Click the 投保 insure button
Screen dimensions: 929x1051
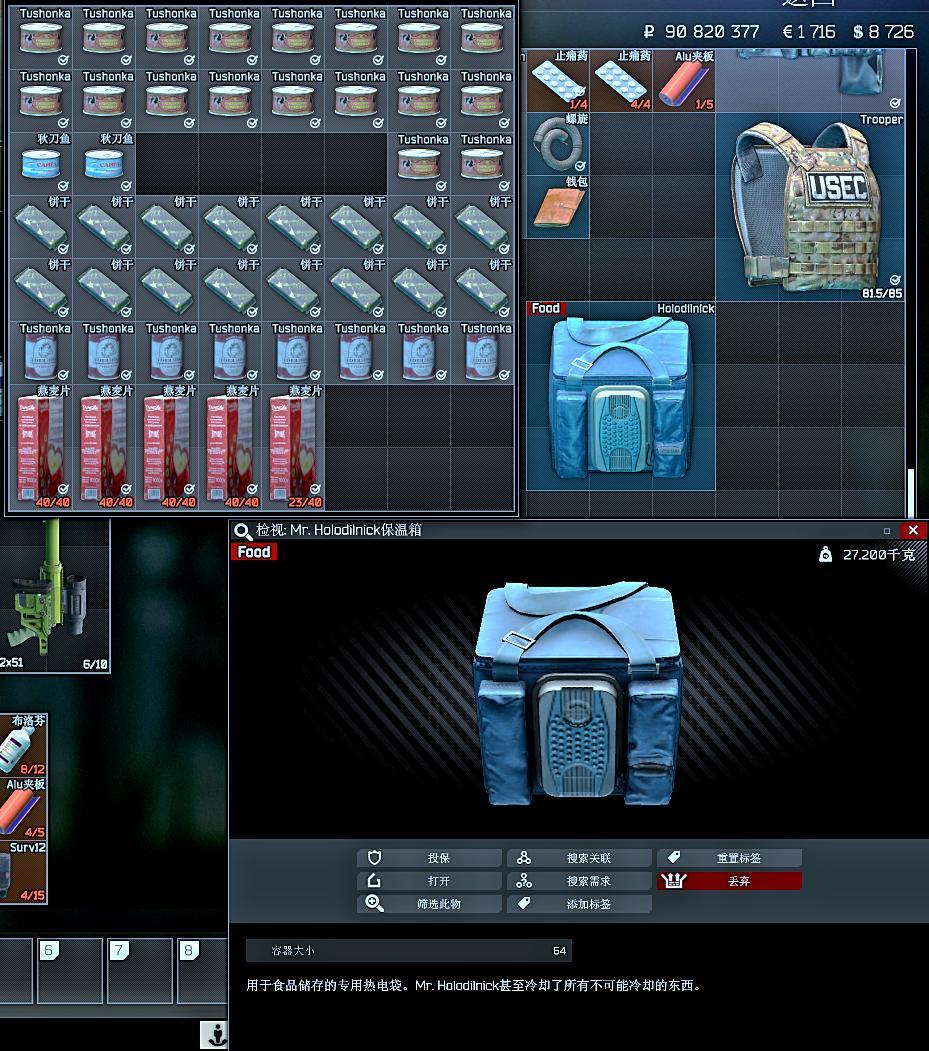430,858
